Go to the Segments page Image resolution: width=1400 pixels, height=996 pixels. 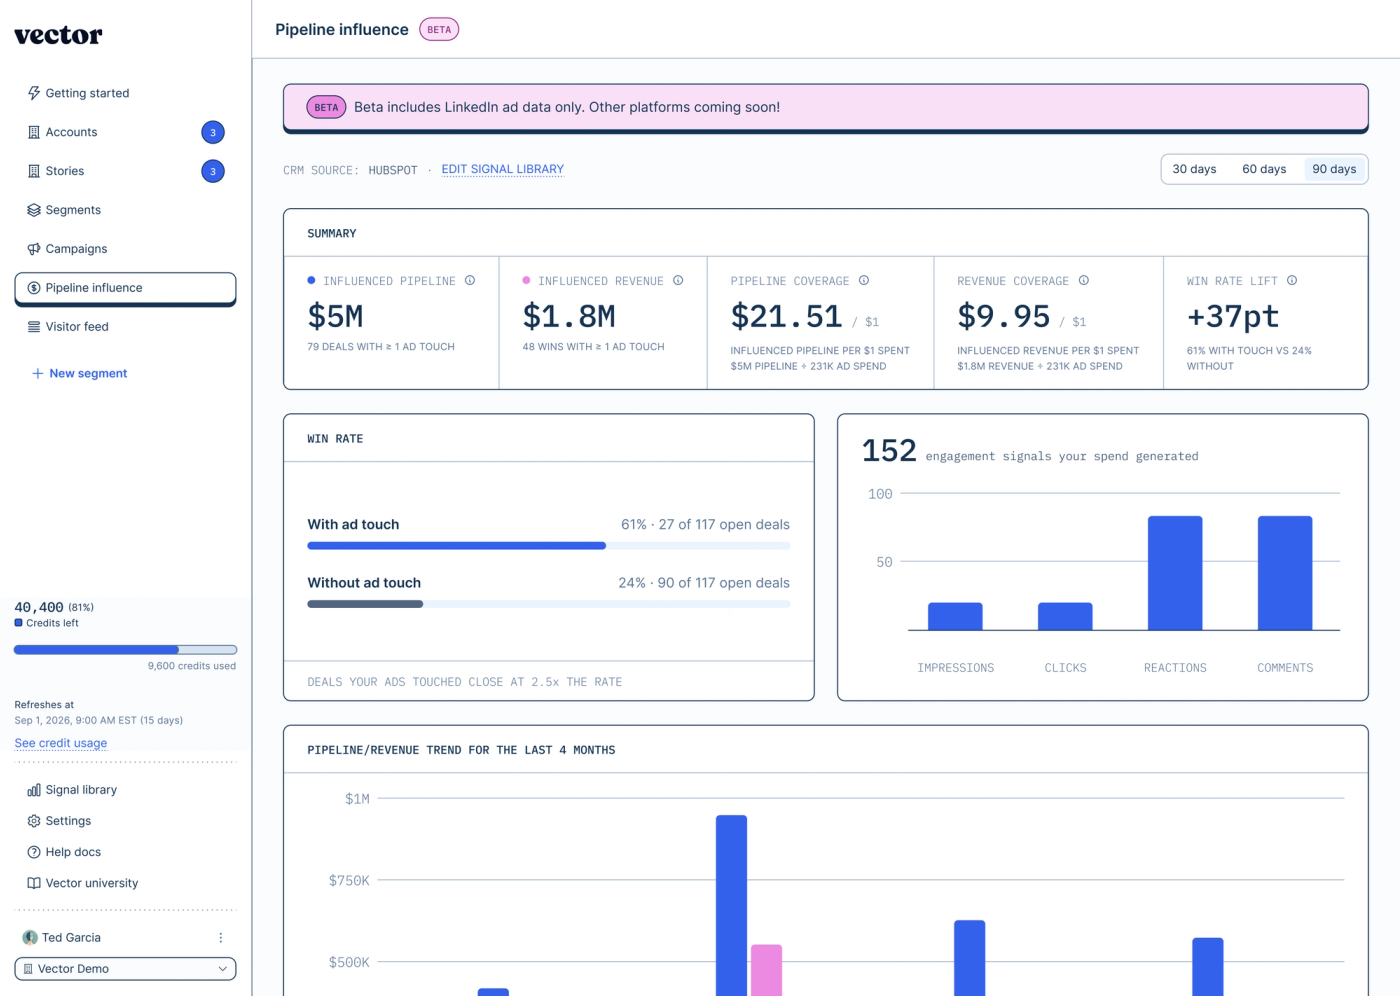(125, 210)
